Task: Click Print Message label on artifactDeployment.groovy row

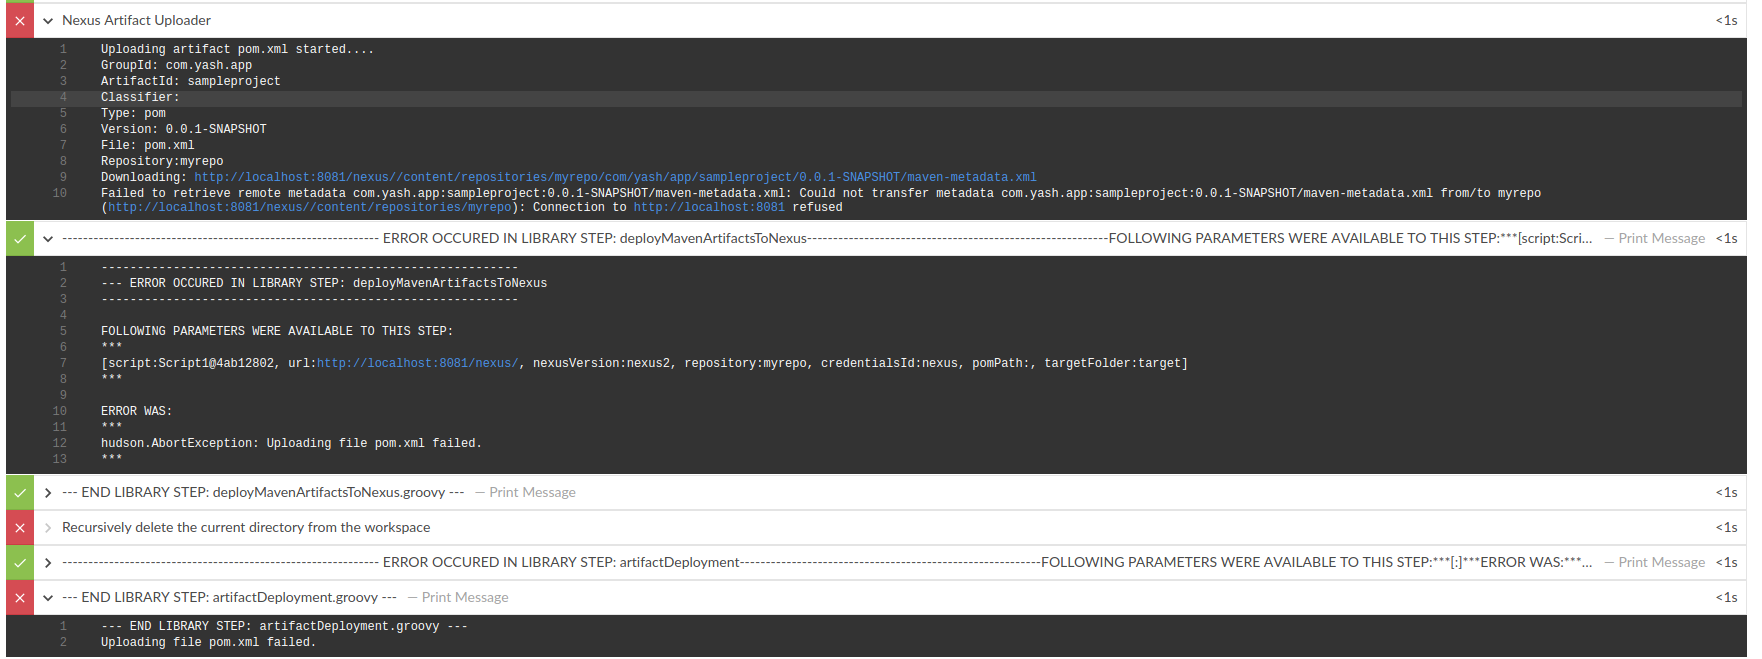Action: 465,597
